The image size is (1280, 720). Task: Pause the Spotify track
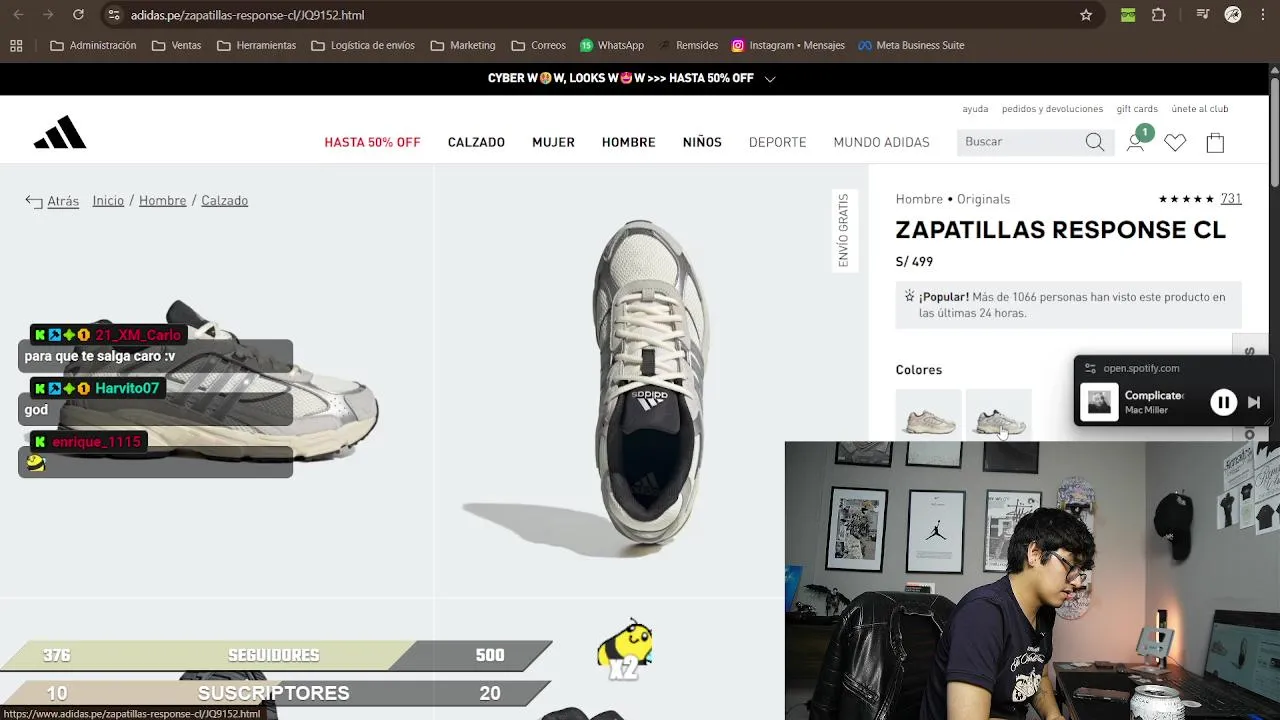click(x=1223, y=403)
